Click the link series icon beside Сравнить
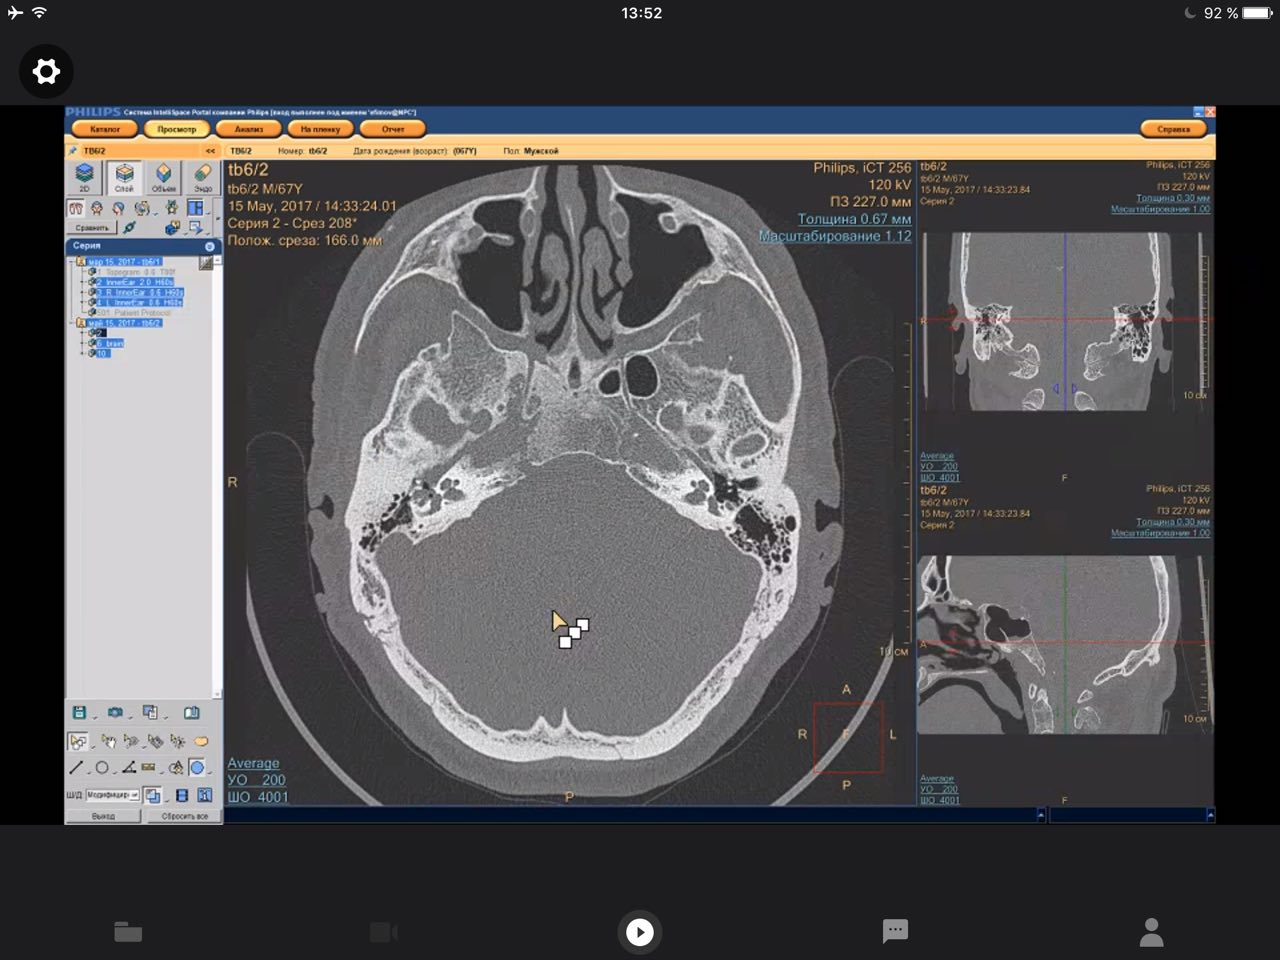This screenshot has height=960, width=1280. pos(129,227)
